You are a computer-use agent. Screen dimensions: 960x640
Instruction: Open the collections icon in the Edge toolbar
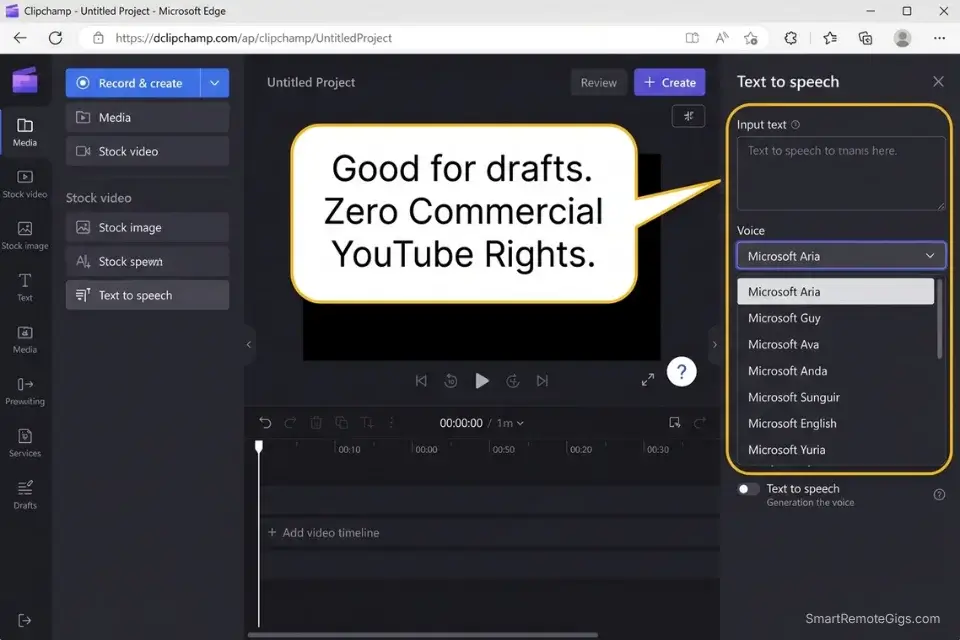click(865, 38)
